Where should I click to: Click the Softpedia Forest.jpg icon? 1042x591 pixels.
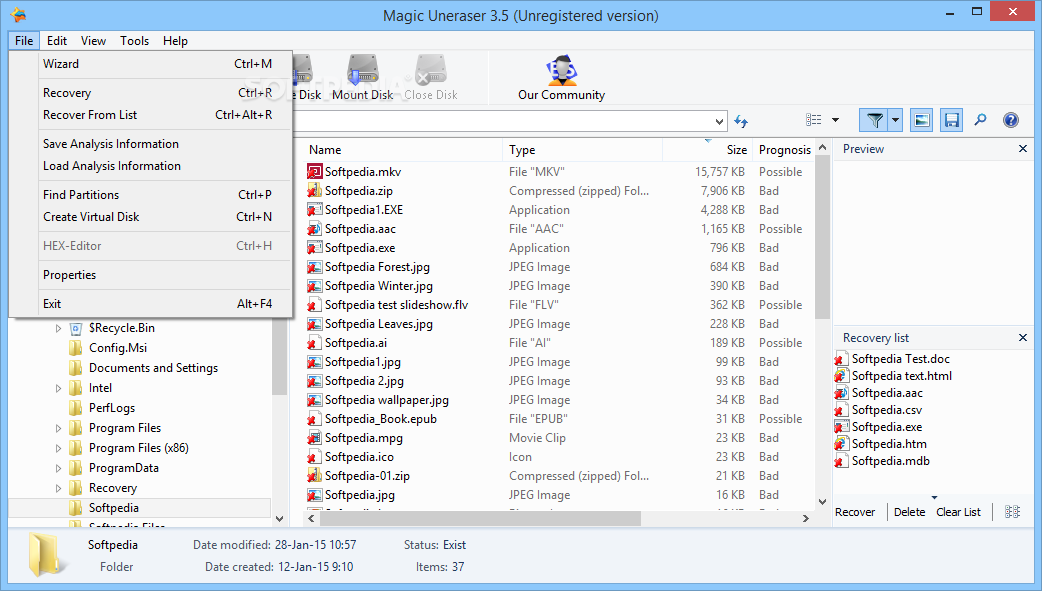314,267
